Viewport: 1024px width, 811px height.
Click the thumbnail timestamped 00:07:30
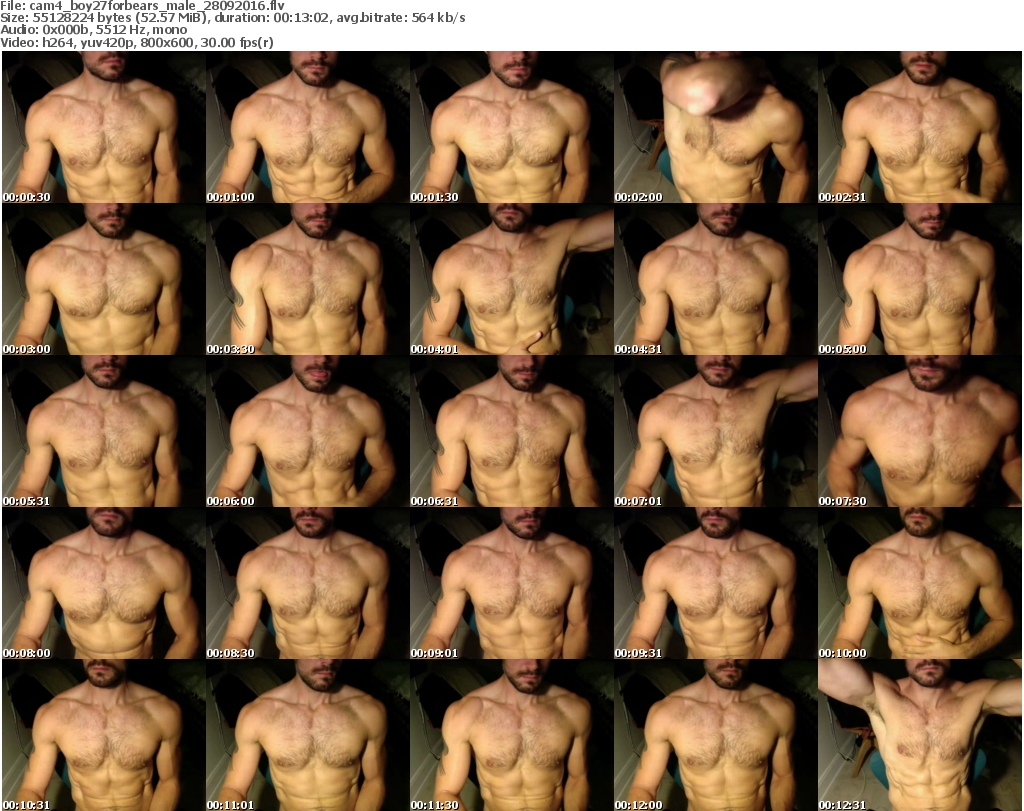click(919, 432)
